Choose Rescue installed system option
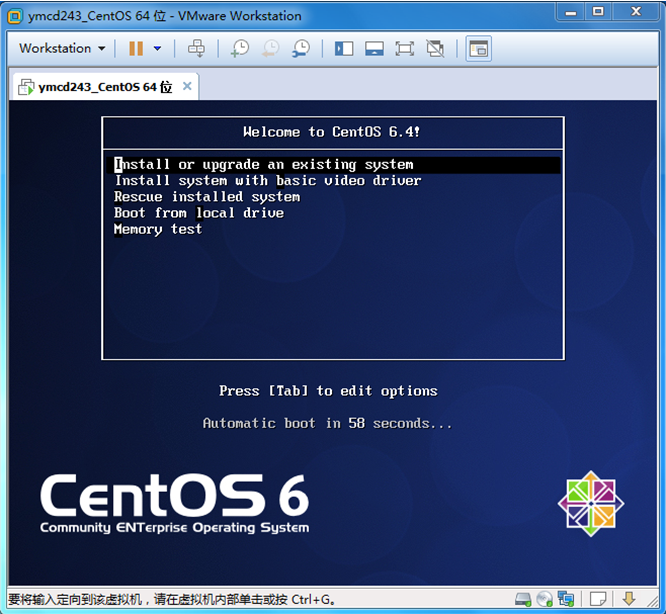 pos(207,197)
